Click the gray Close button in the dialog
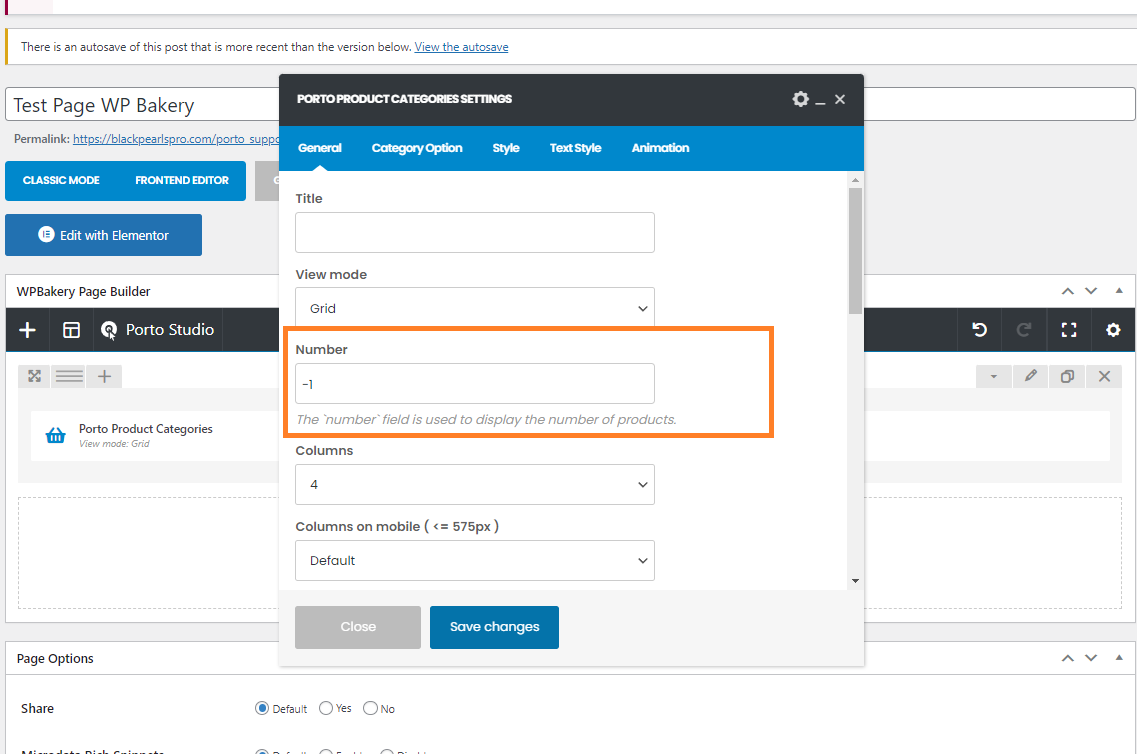This screenshot has width=1137, height=754. 358,627
